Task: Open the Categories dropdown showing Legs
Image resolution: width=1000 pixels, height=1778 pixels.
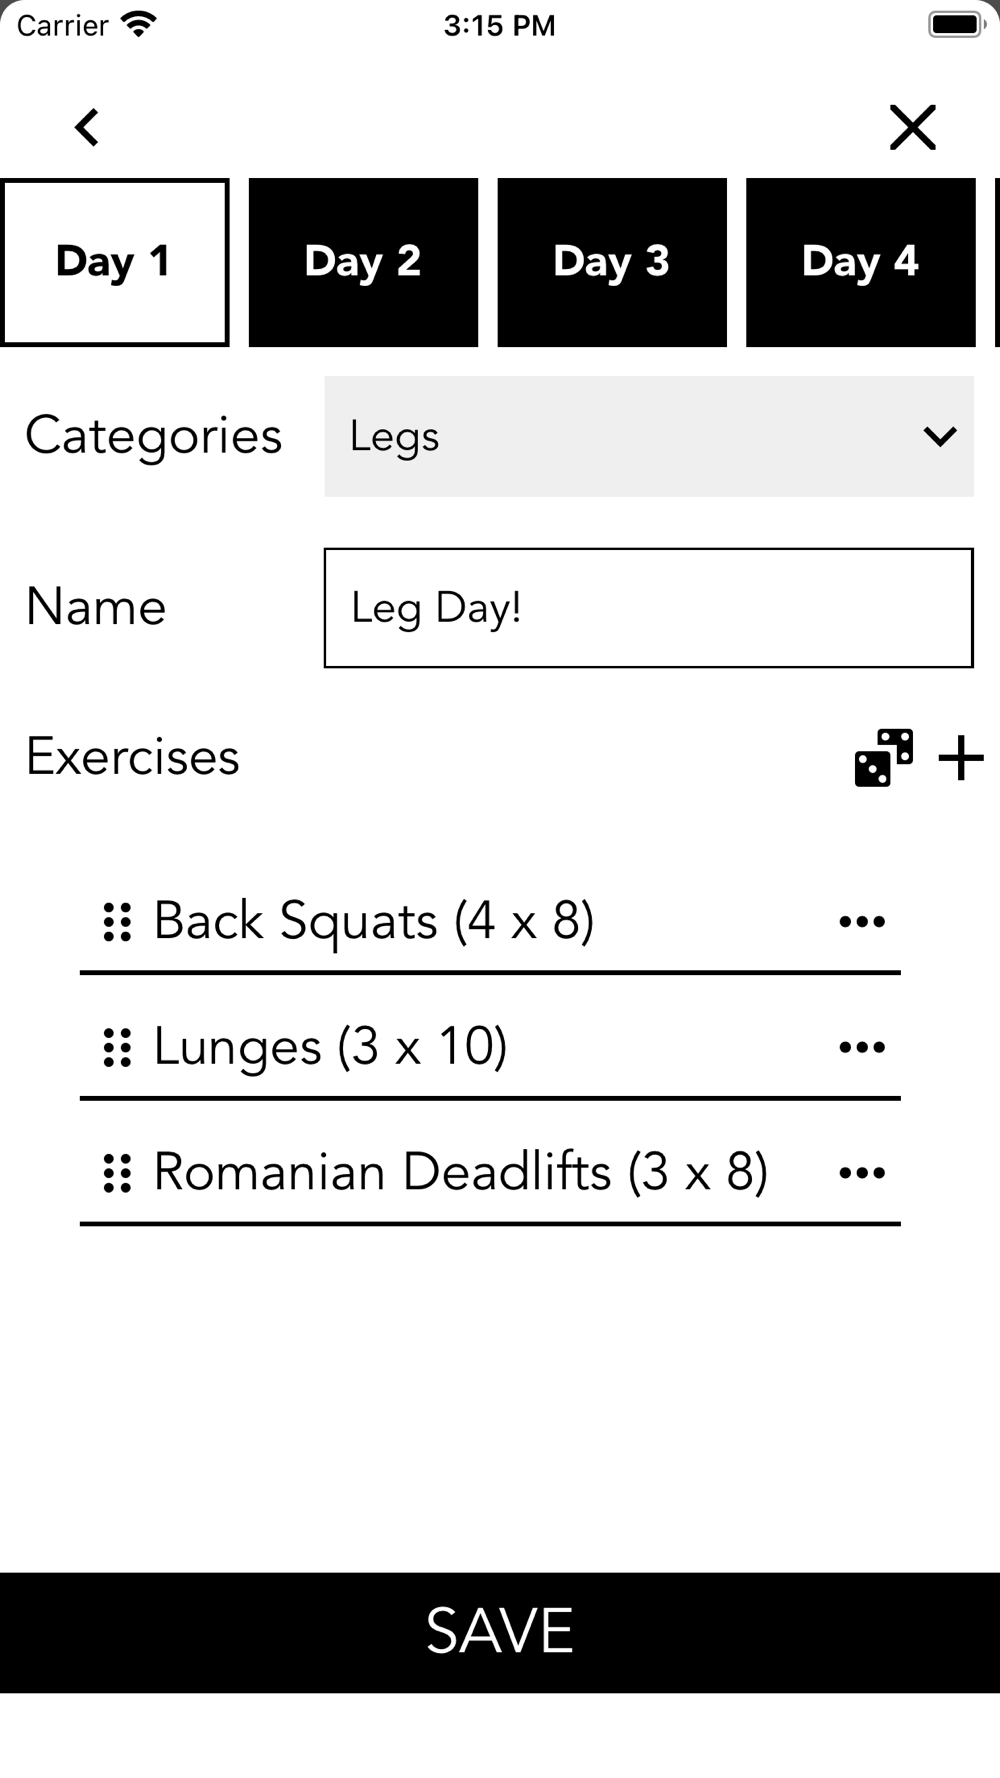Action: coord(649,436)
